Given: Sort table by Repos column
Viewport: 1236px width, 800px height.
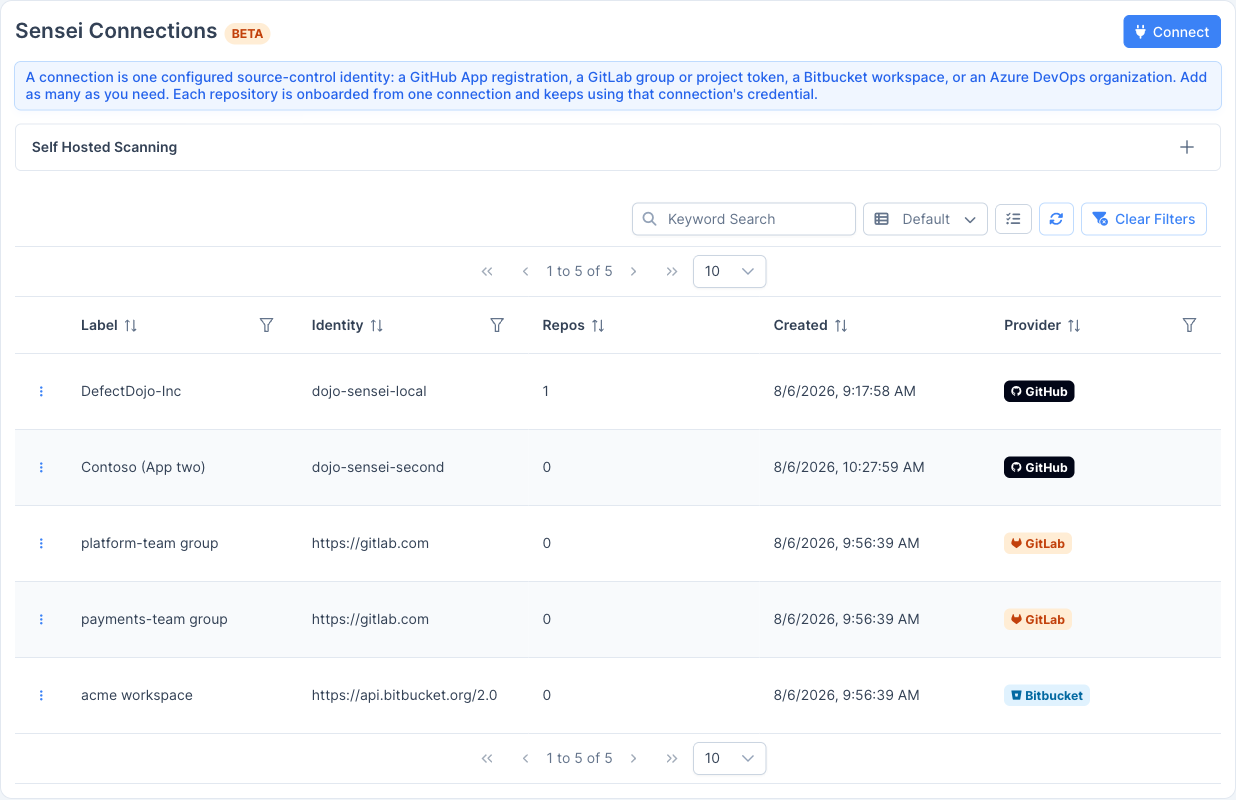Looking at the screenshot, I should point(598,326).
